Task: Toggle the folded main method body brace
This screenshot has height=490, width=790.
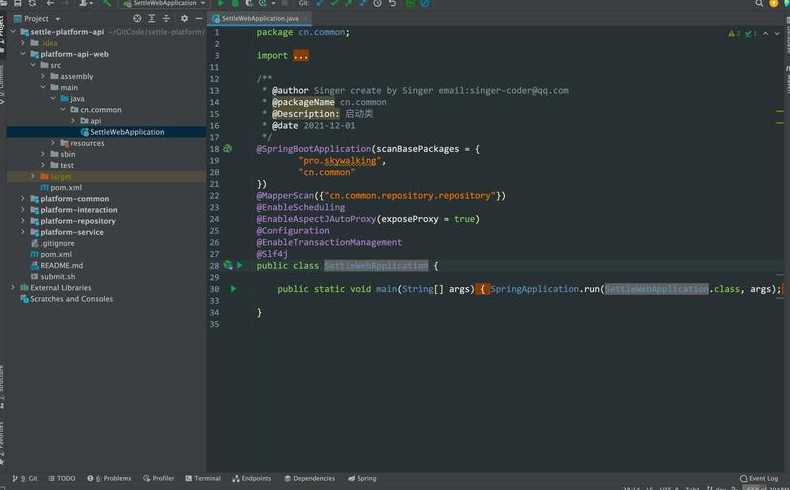Action: pos(482,289)
